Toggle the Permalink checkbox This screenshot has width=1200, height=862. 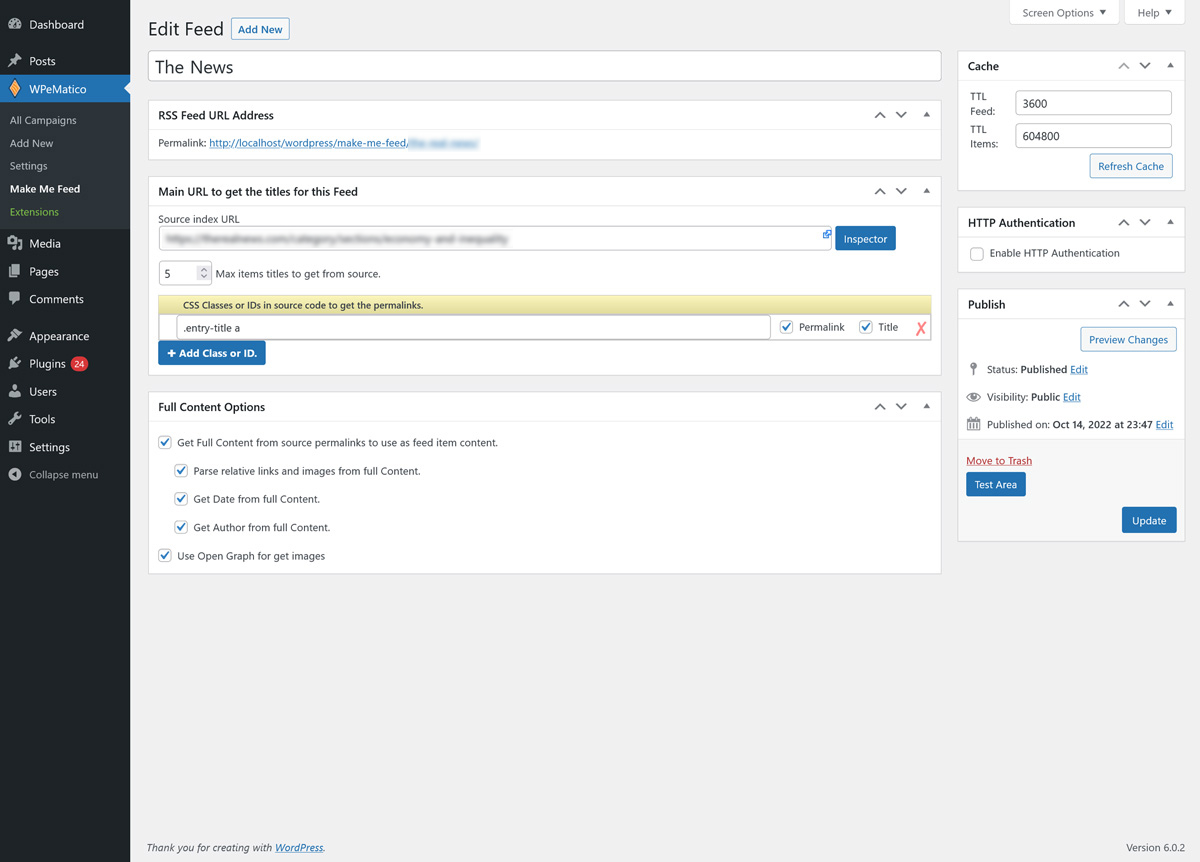pos(786,327)
